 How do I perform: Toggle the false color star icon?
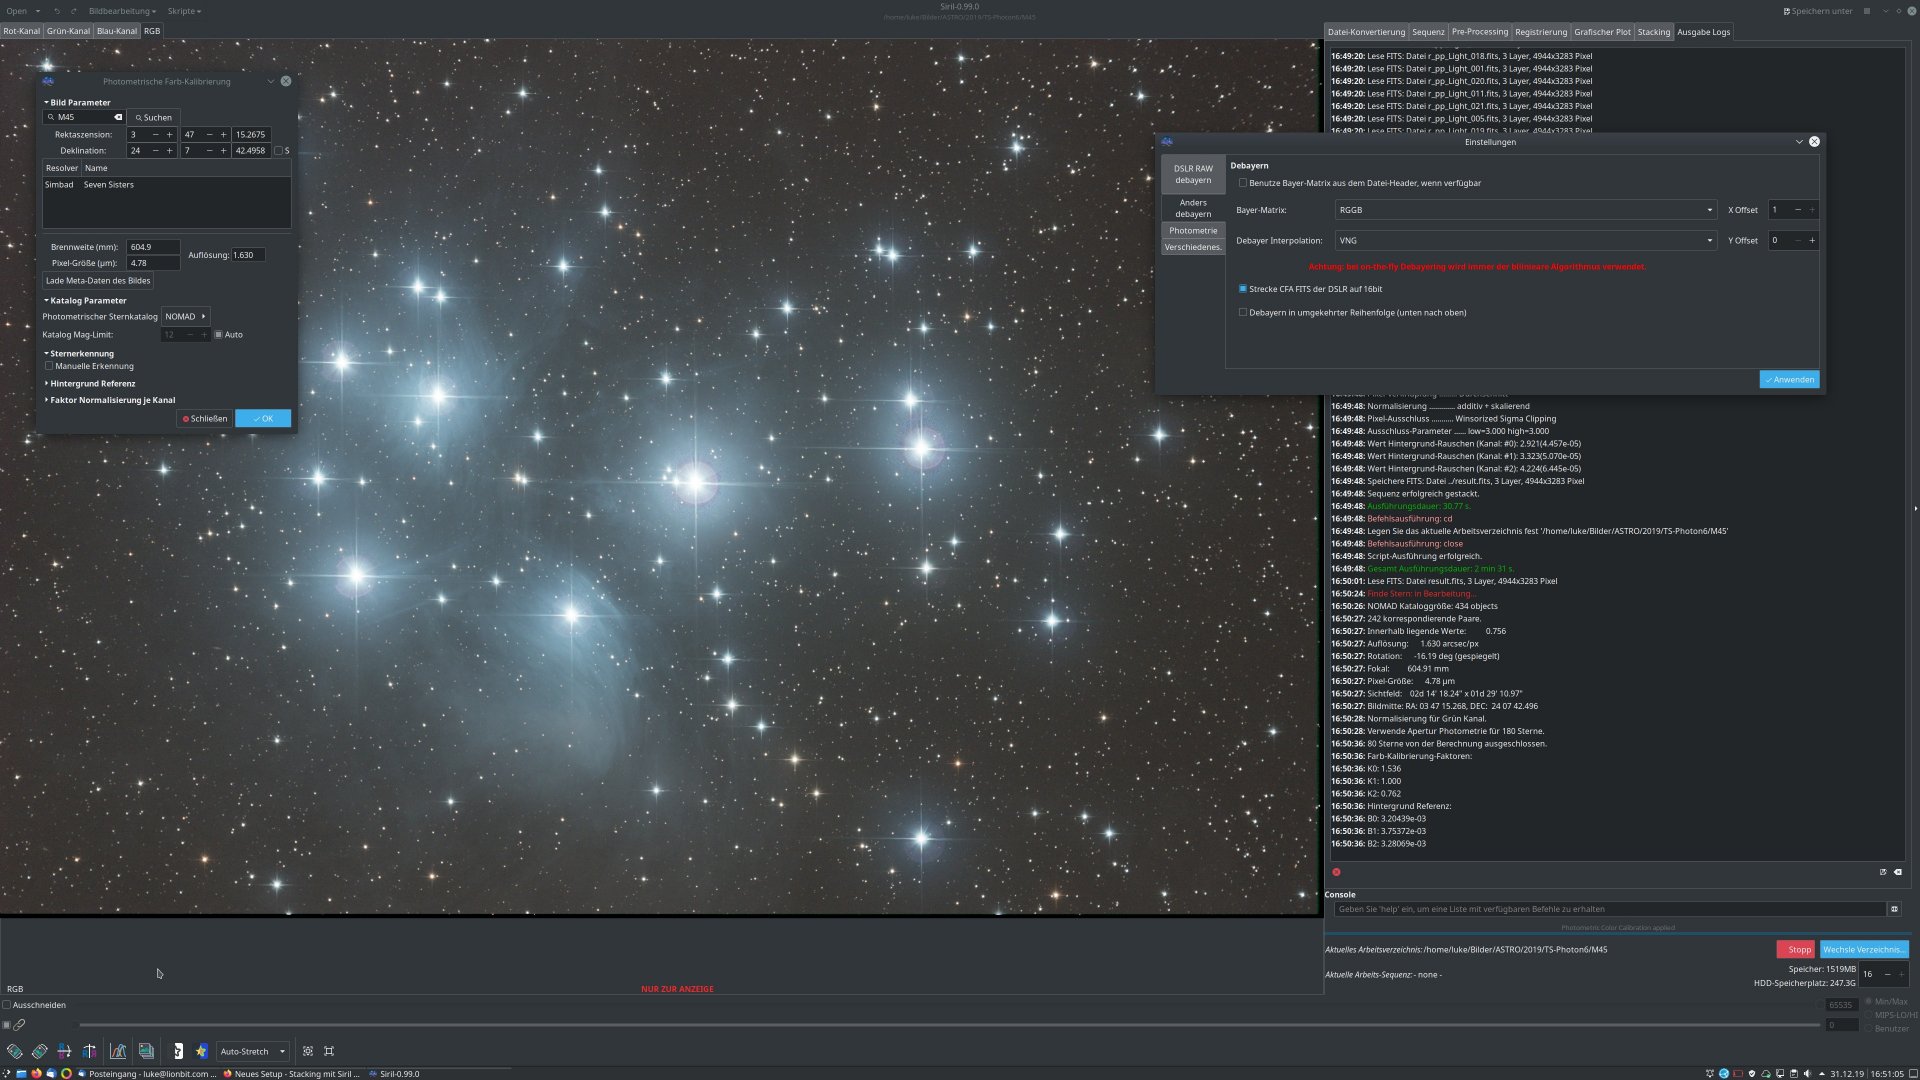(202, 1051)
